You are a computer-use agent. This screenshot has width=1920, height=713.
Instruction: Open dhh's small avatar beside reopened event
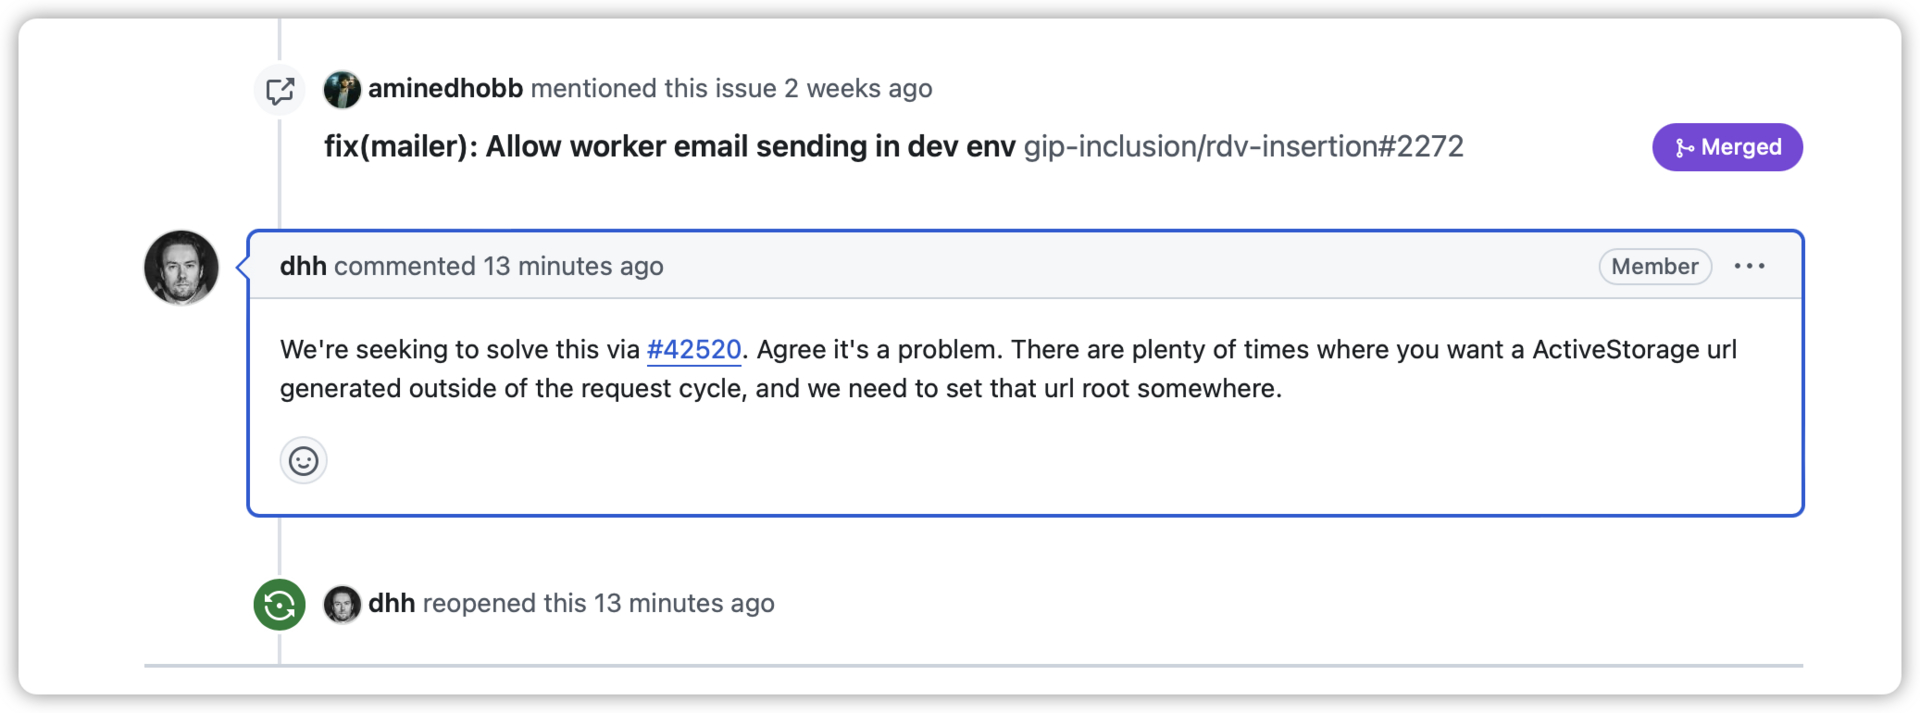[x=342, y=604]
